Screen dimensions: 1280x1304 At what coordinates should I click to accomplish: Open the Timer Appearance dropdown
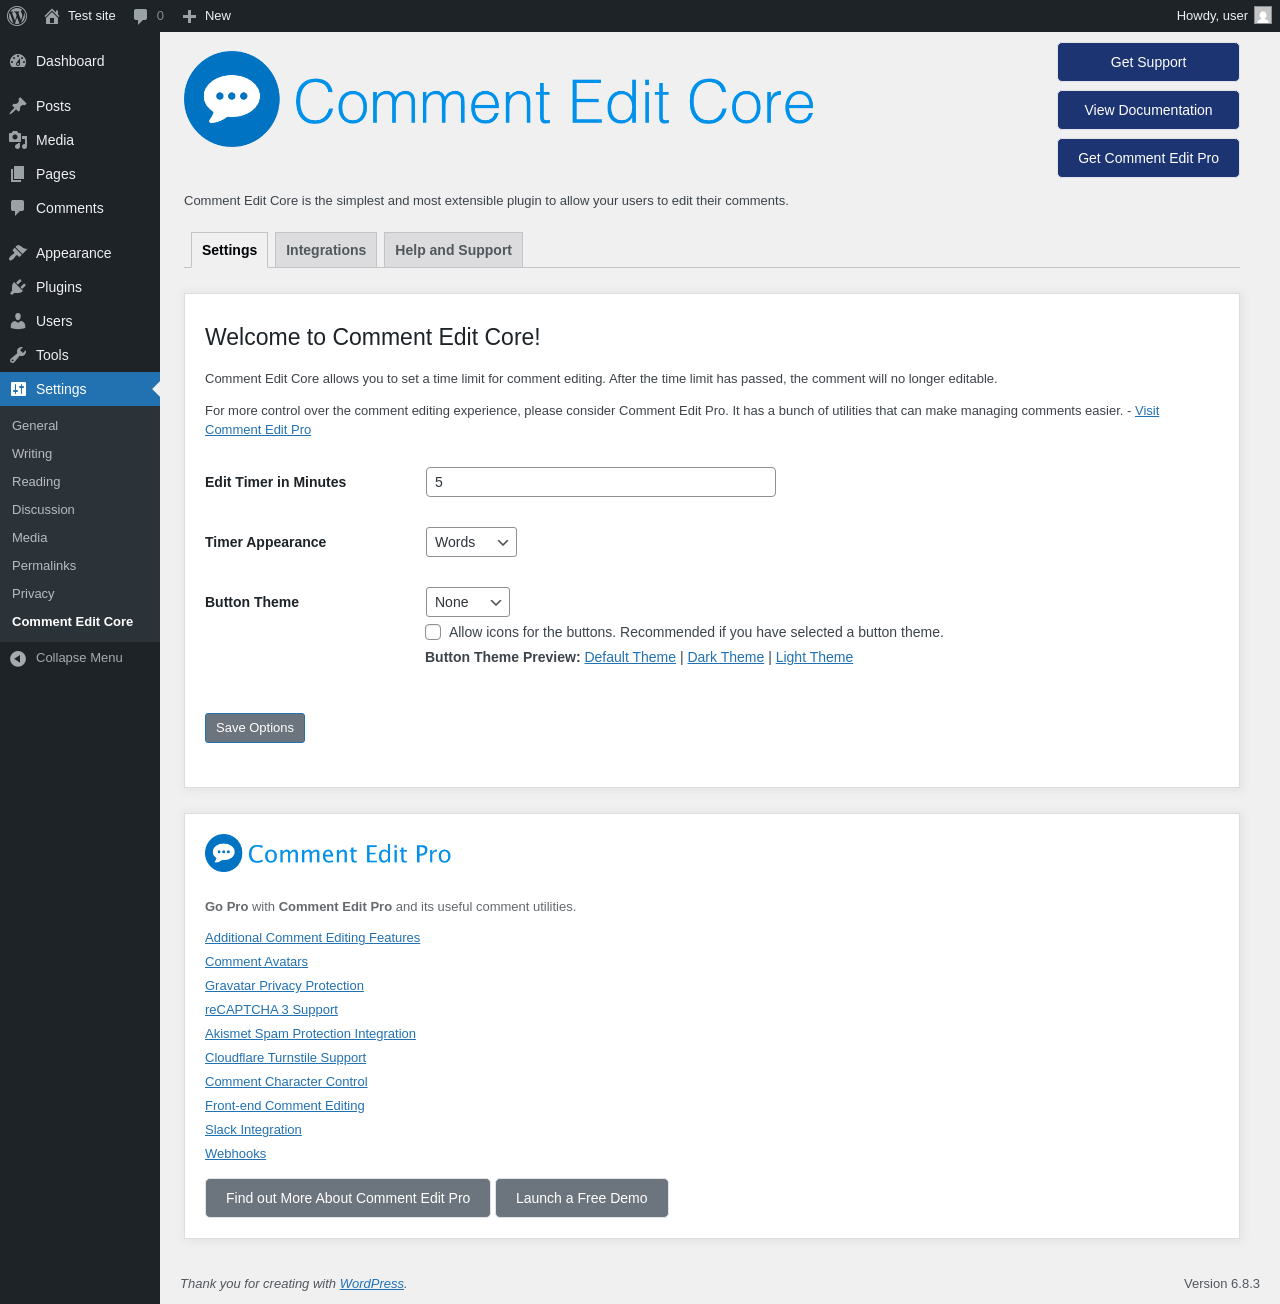pos(471,542)
